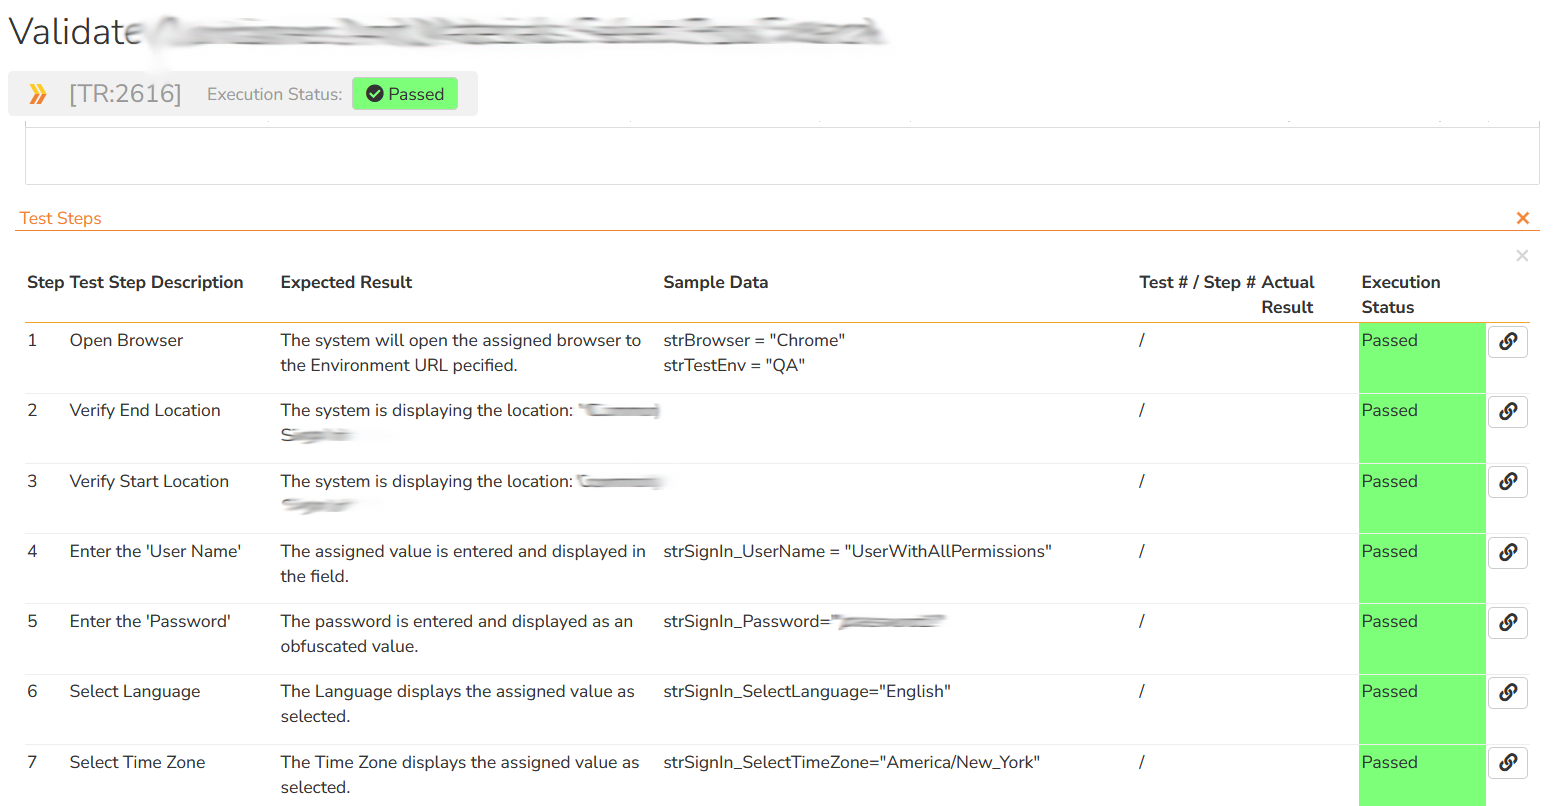Click the Test Steps section heading
Viewport: 1555px width, 806px height.
coord(61,218)
